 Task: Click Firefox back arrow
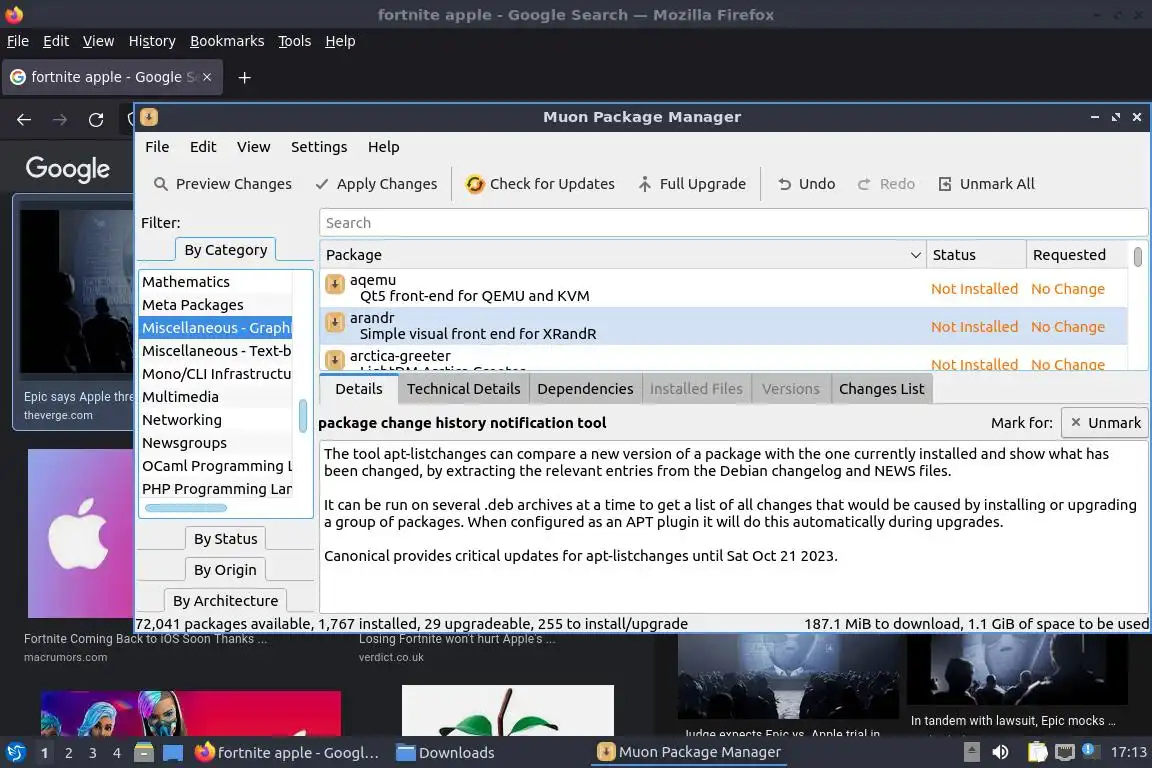coord(24,120)
